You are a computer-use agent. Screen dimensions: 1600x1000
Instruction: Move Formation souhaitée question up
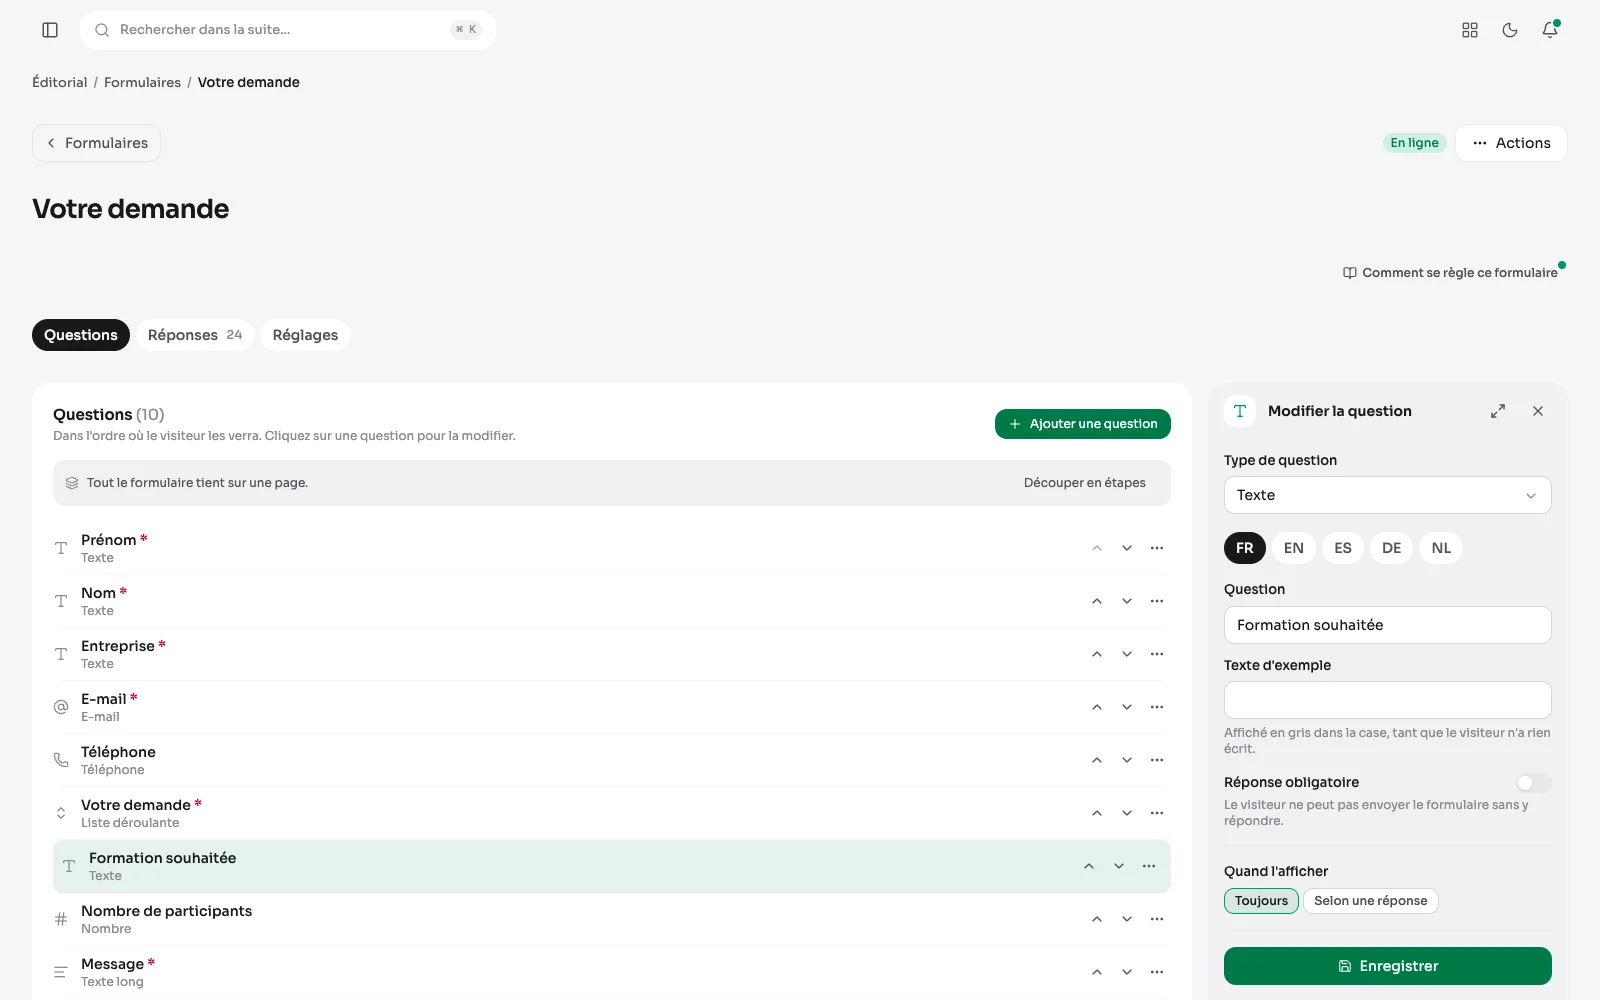tap(1089, 866)
